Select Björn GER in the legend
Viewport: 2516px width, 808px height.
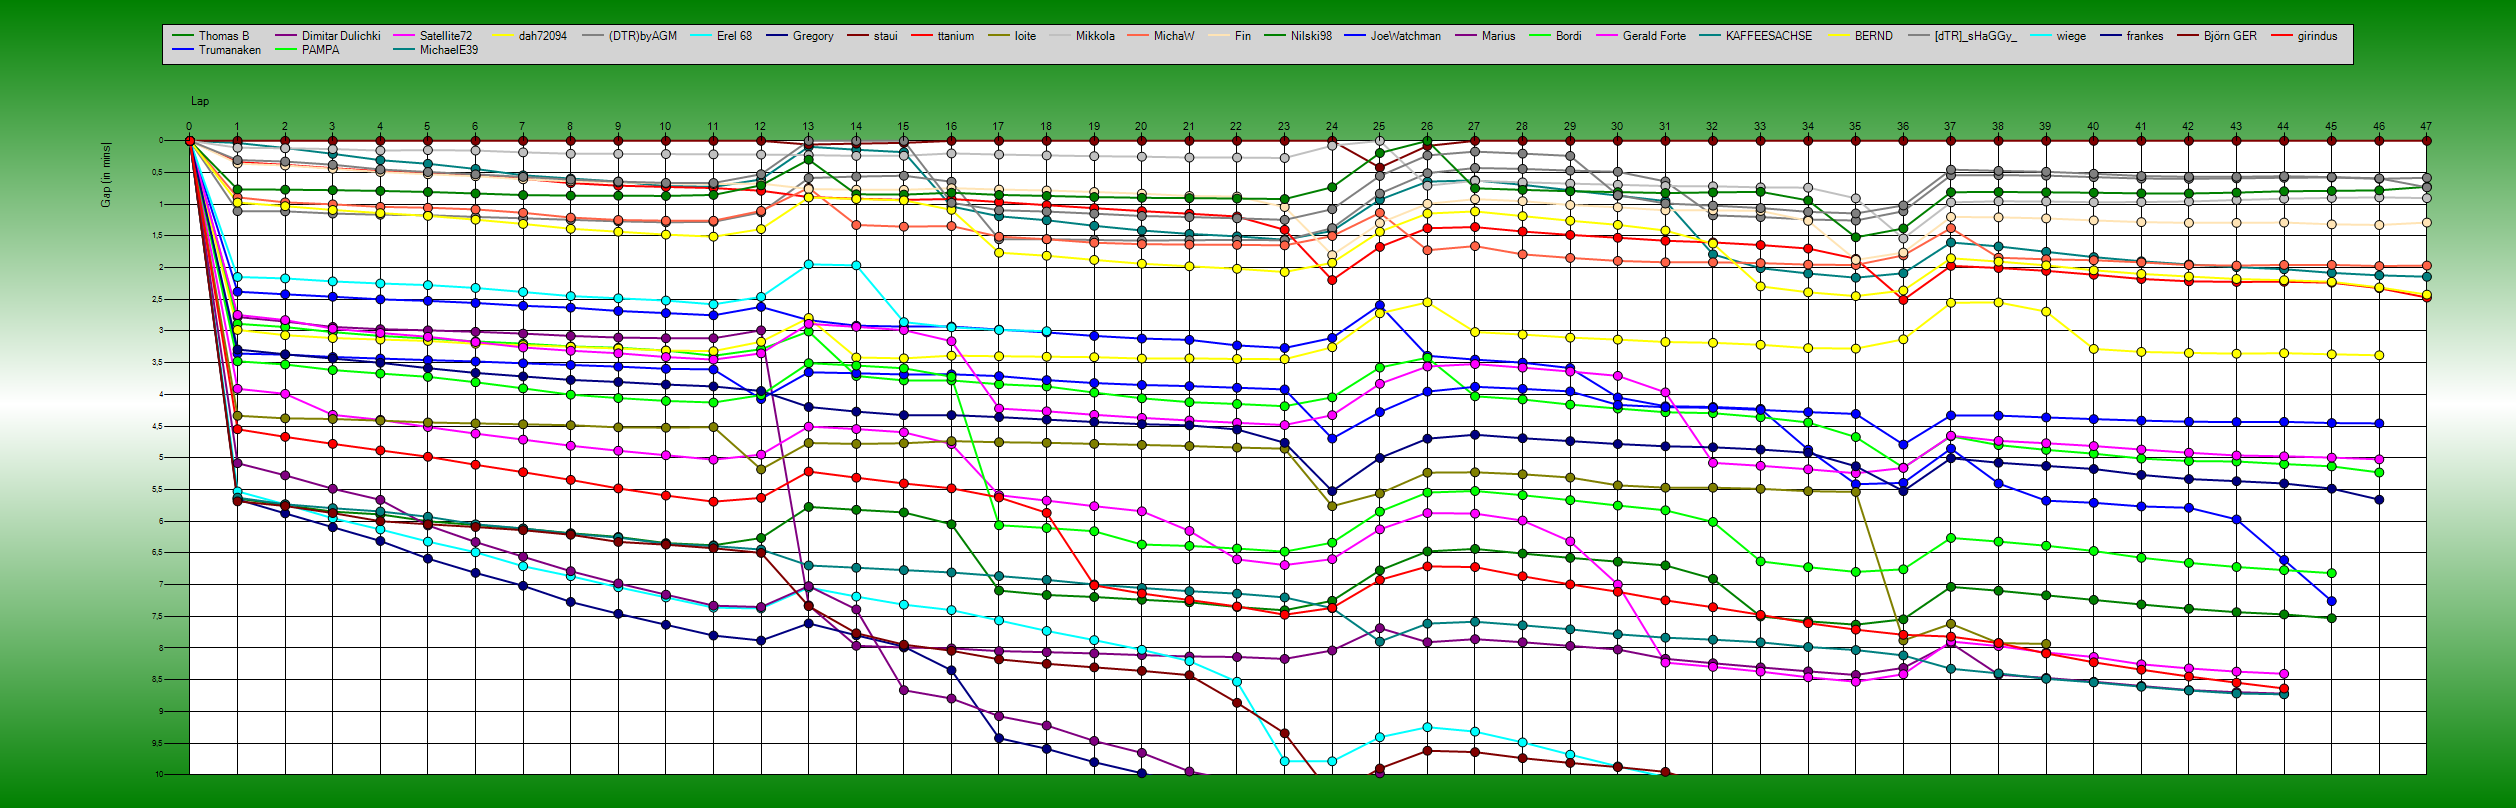click(x=2229, y=36)
